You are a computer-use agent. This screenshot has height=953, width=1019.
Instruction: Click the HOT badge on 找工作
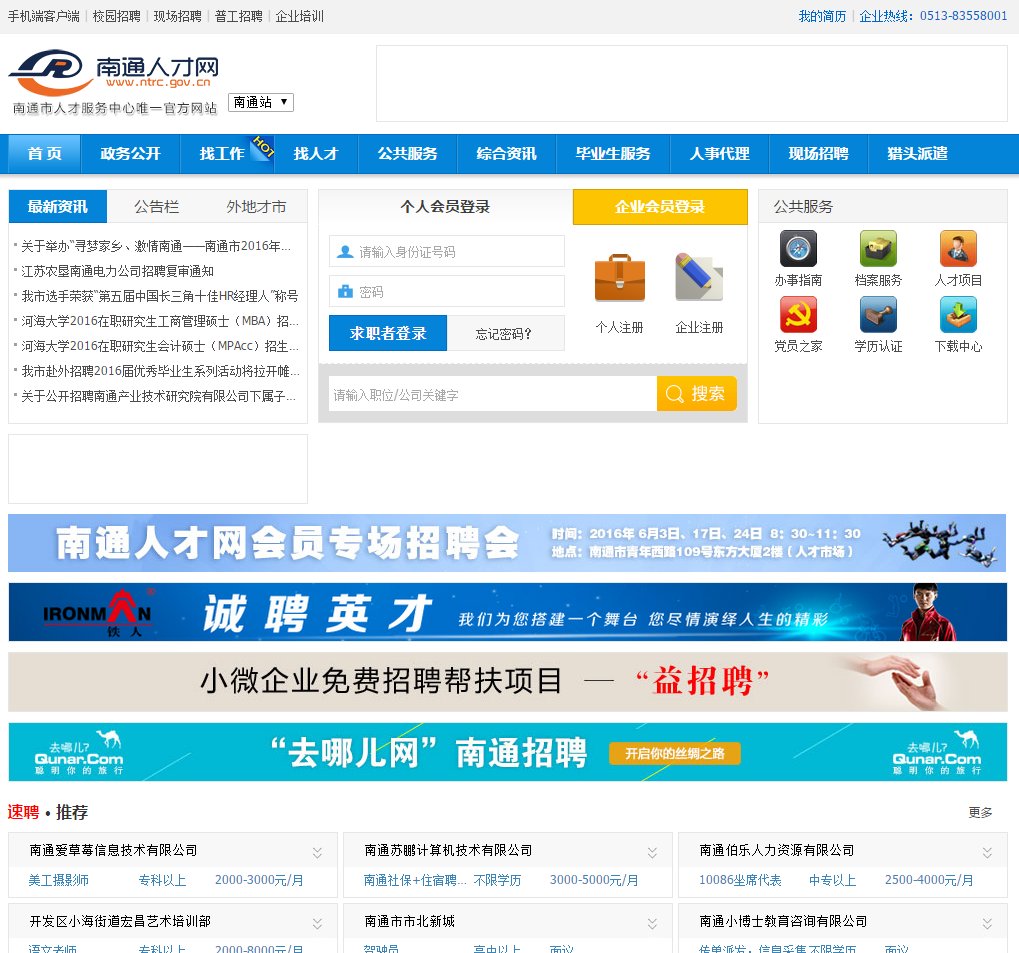point(263,148)
